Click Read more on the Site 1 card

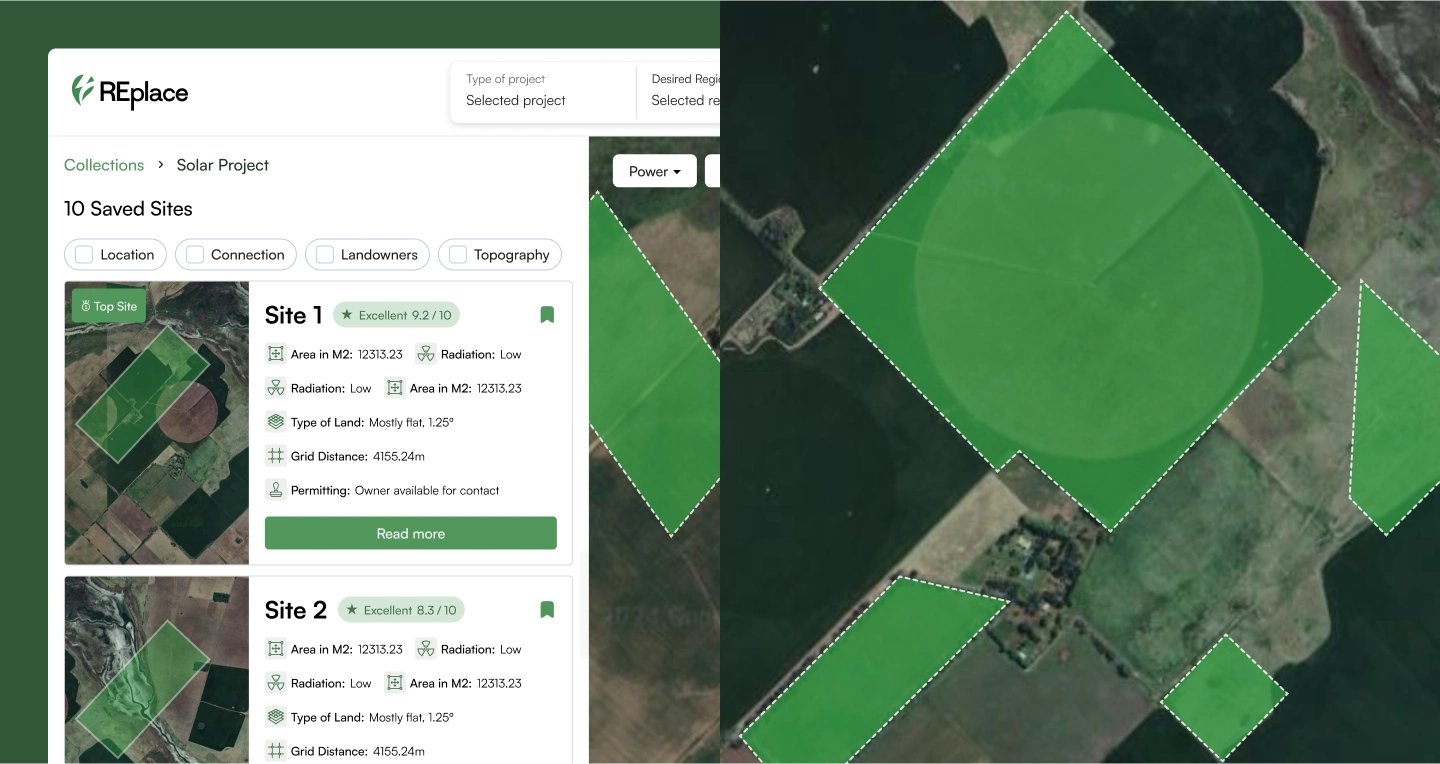(x=411, y=533)
